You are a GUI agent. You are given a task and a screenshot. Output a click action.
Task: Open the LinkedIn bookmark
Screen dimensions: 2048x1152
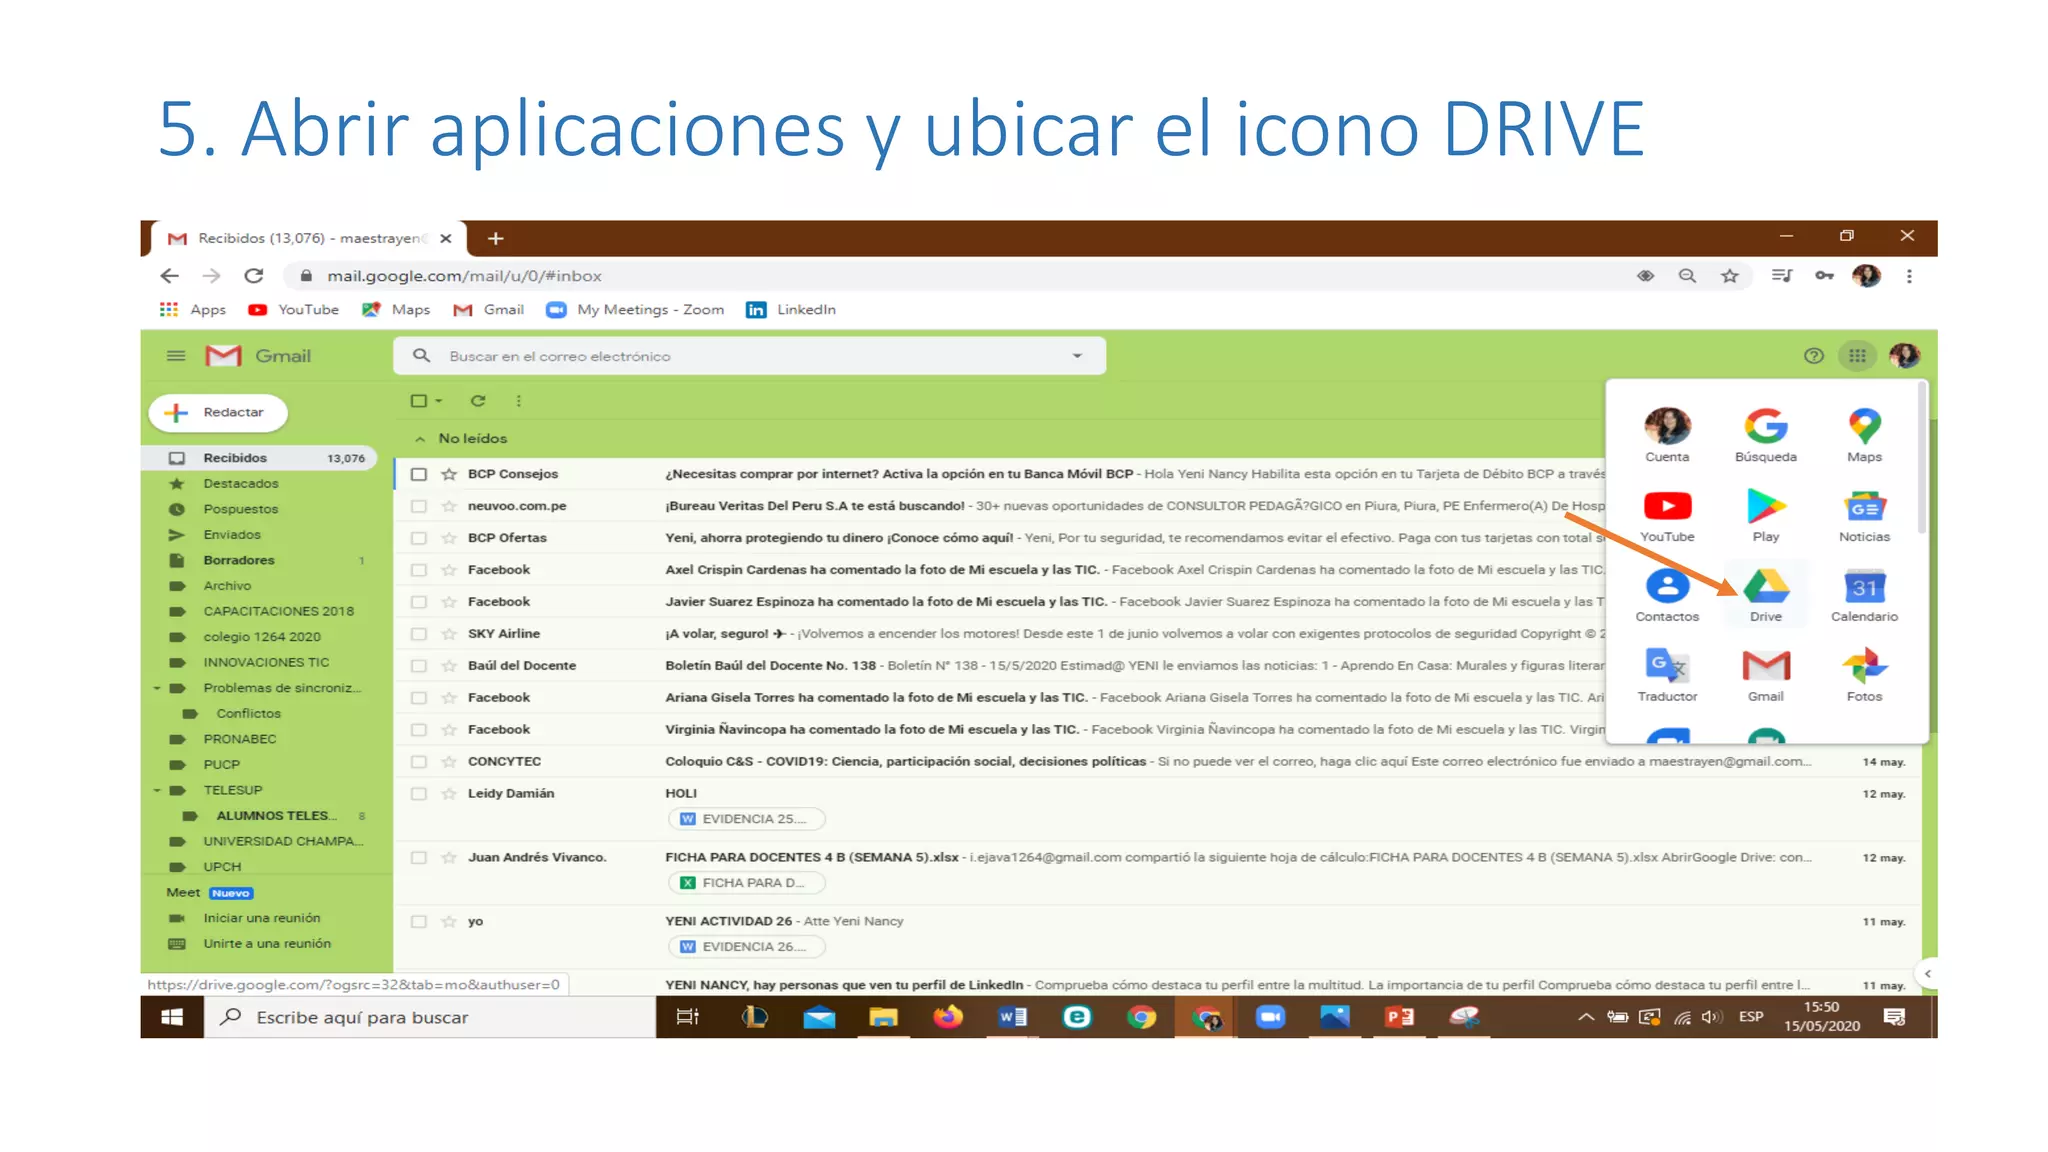tap(791, 310)
